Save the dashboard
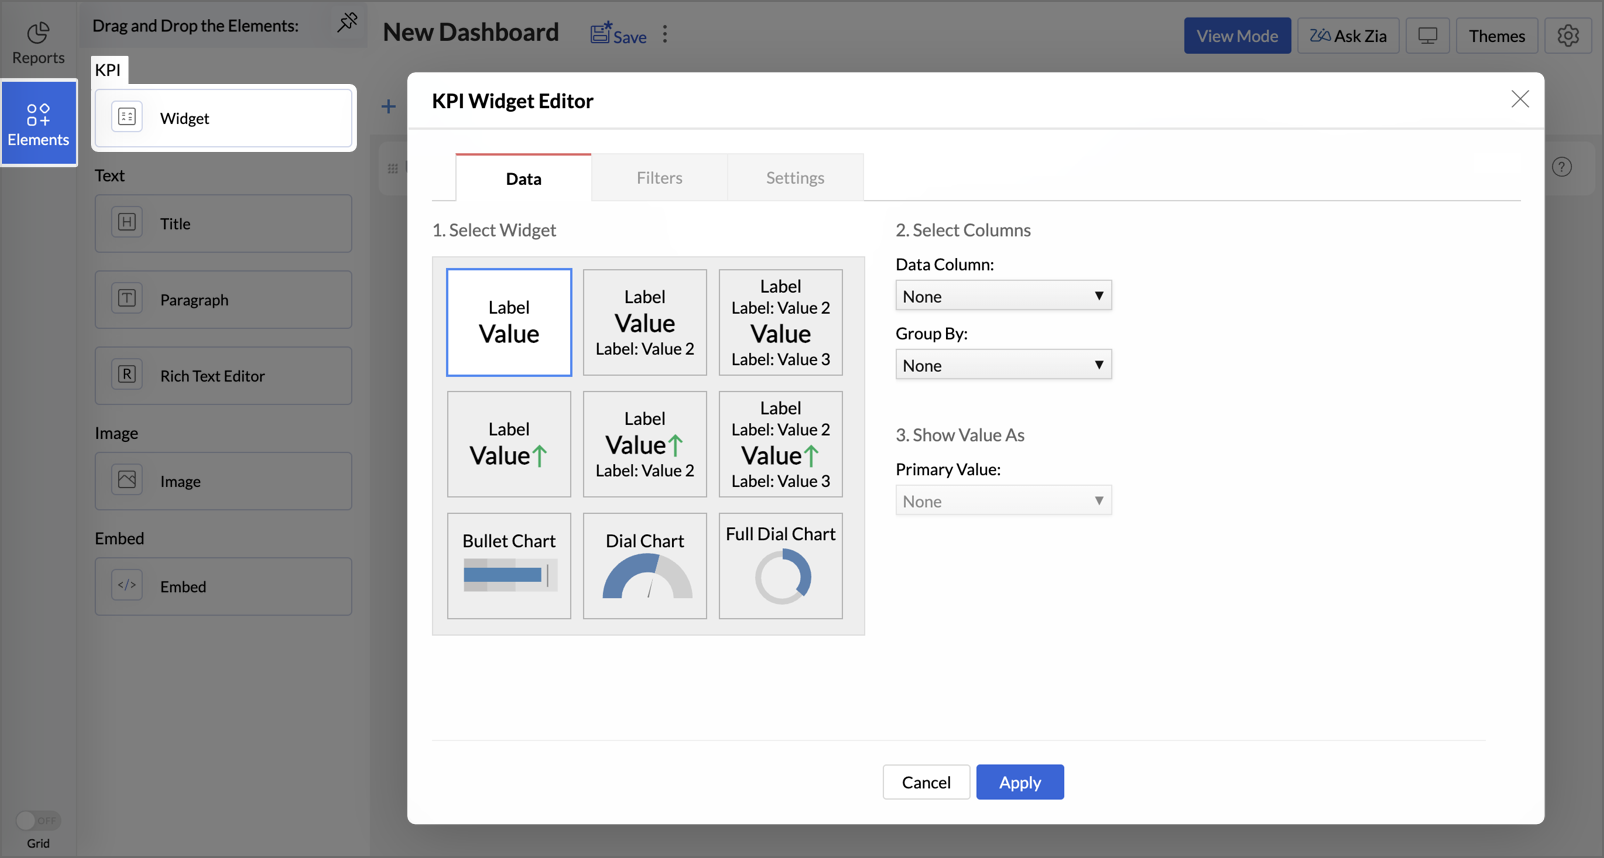The height and width of the screenshot is (858, 1604). pyautogui.click(x=618, y=34)
